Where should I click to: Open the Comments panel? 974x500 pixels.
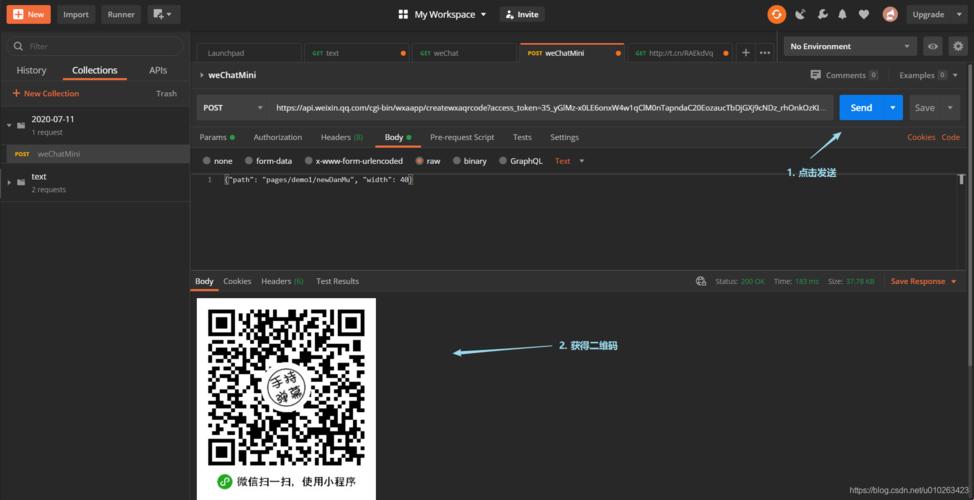(x=844, y=75)
